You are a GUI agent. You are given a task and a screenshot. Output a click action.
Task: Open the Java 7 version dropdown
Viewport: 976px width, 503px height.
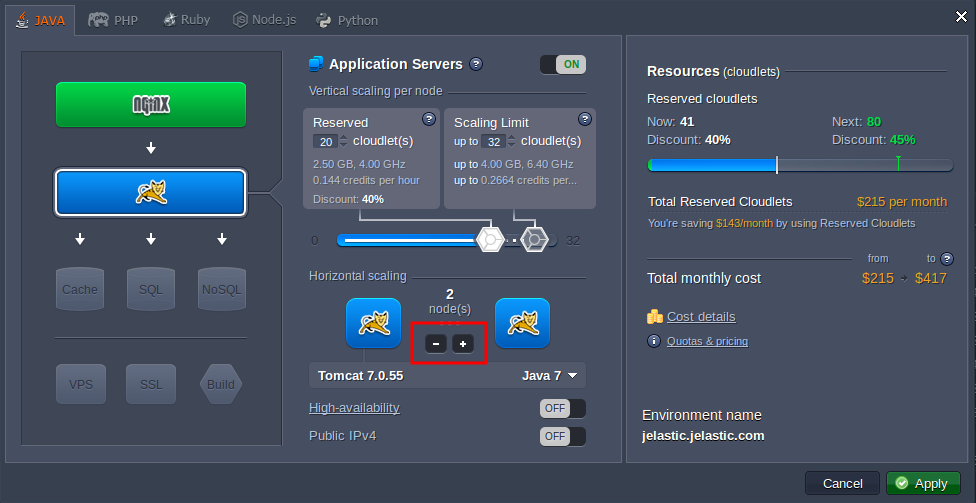click(550, 376)
